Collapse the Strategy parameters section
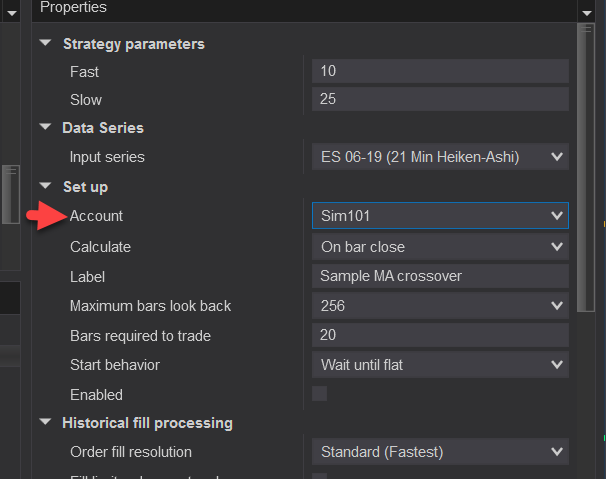Screen dimensions: 606x479 [x=45, y=44]
